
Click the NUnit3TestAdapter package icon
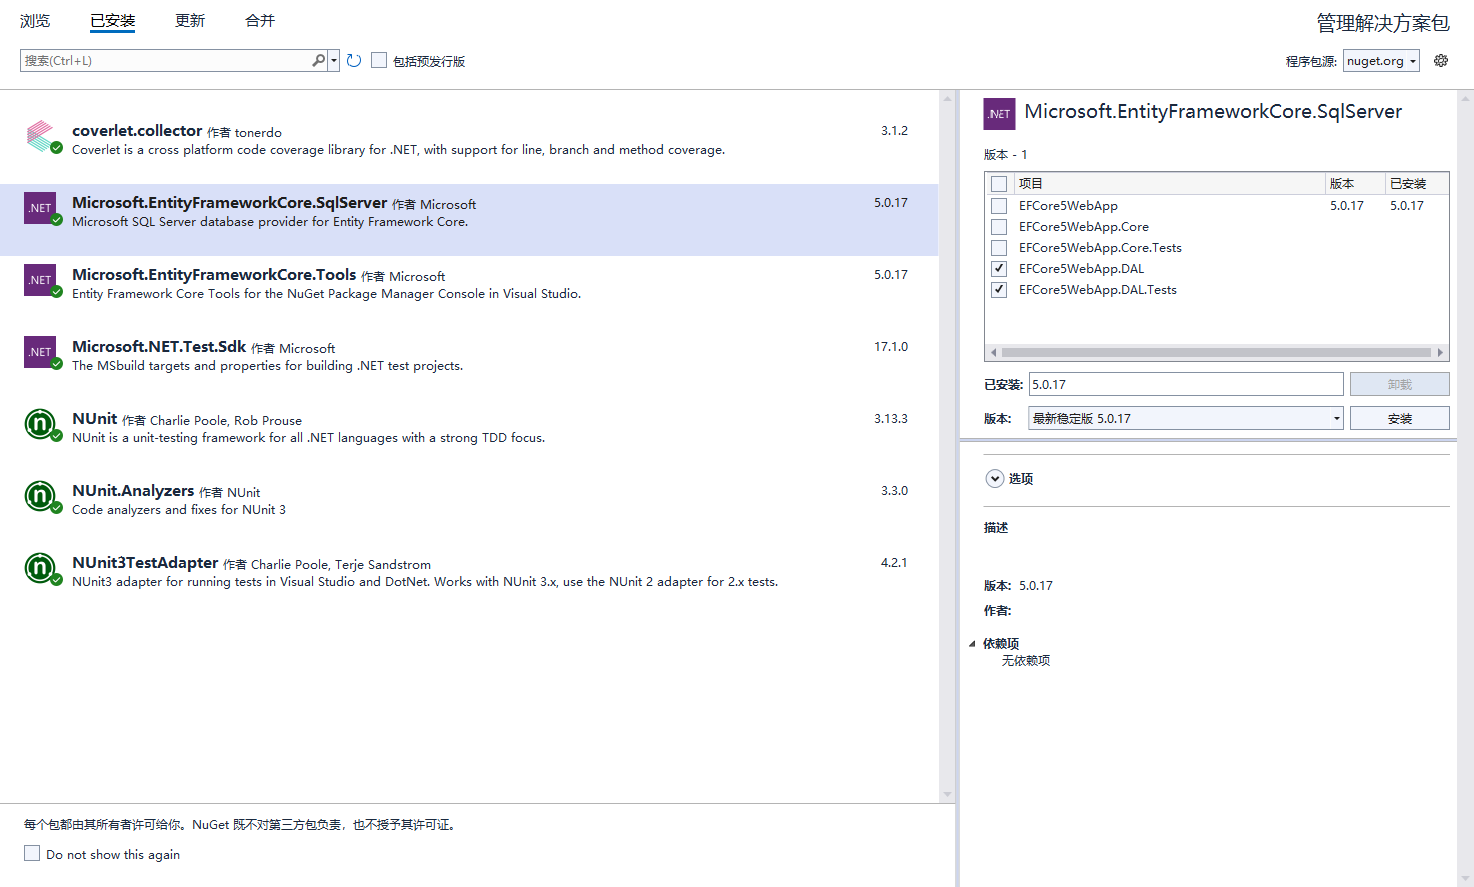coord(41,569)
